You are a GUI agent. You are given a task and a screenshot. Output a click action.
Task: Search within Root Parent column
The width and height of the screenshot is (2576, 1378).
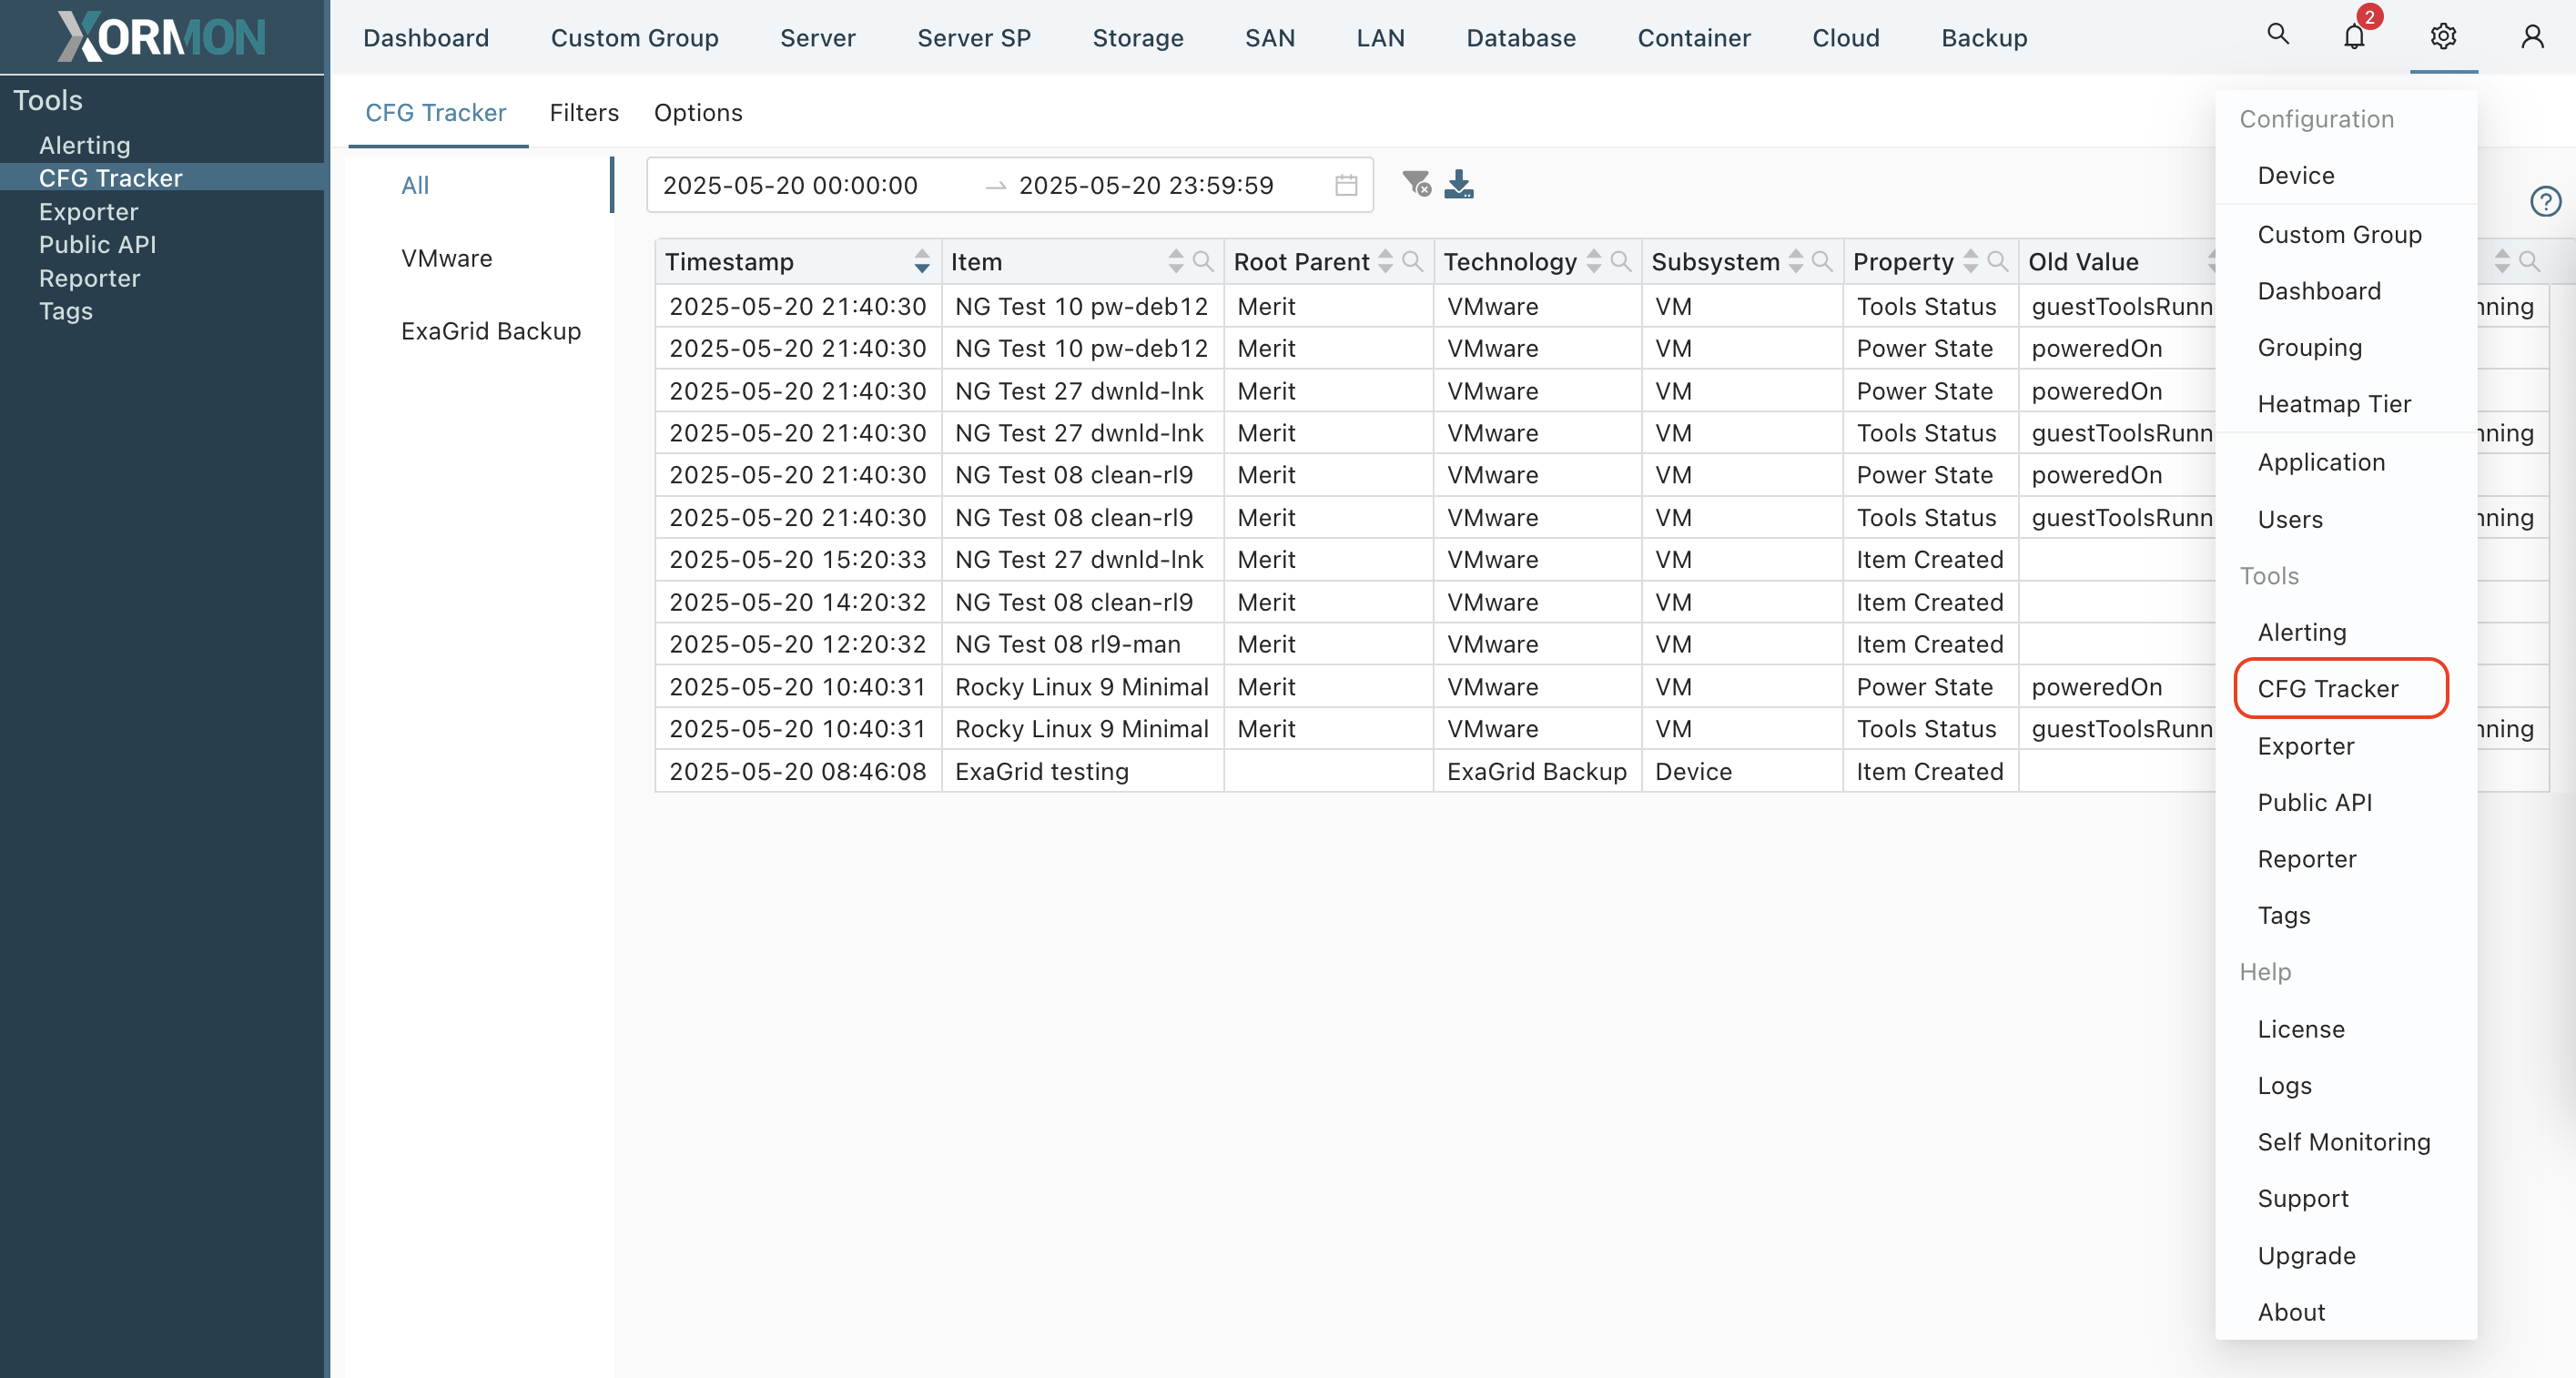(x=1412, y=262)
